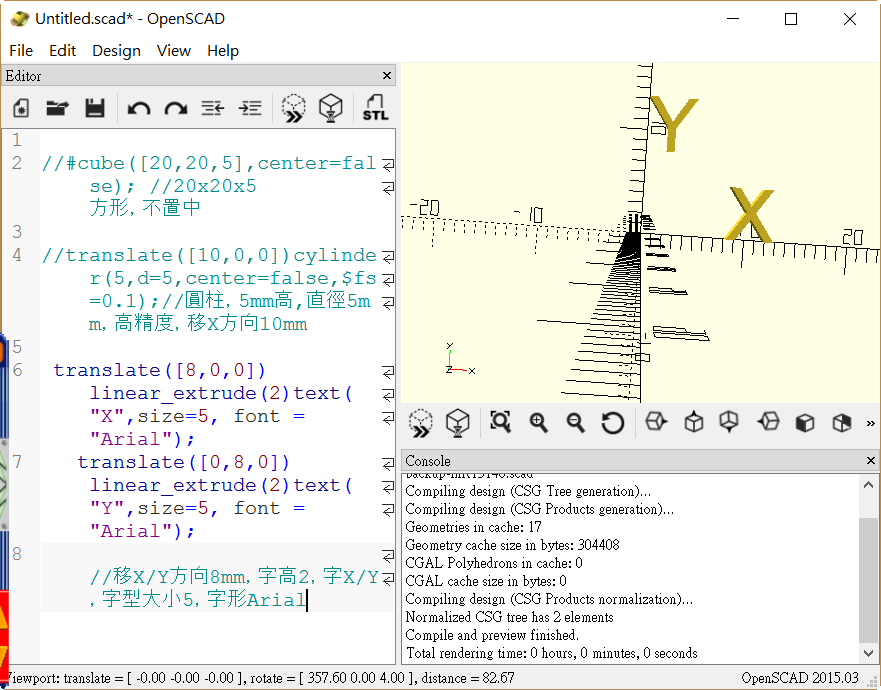This screenshot has height=690, width=881.
Task: Render the model from the viewer toolbar
Action: coord(457,423)
